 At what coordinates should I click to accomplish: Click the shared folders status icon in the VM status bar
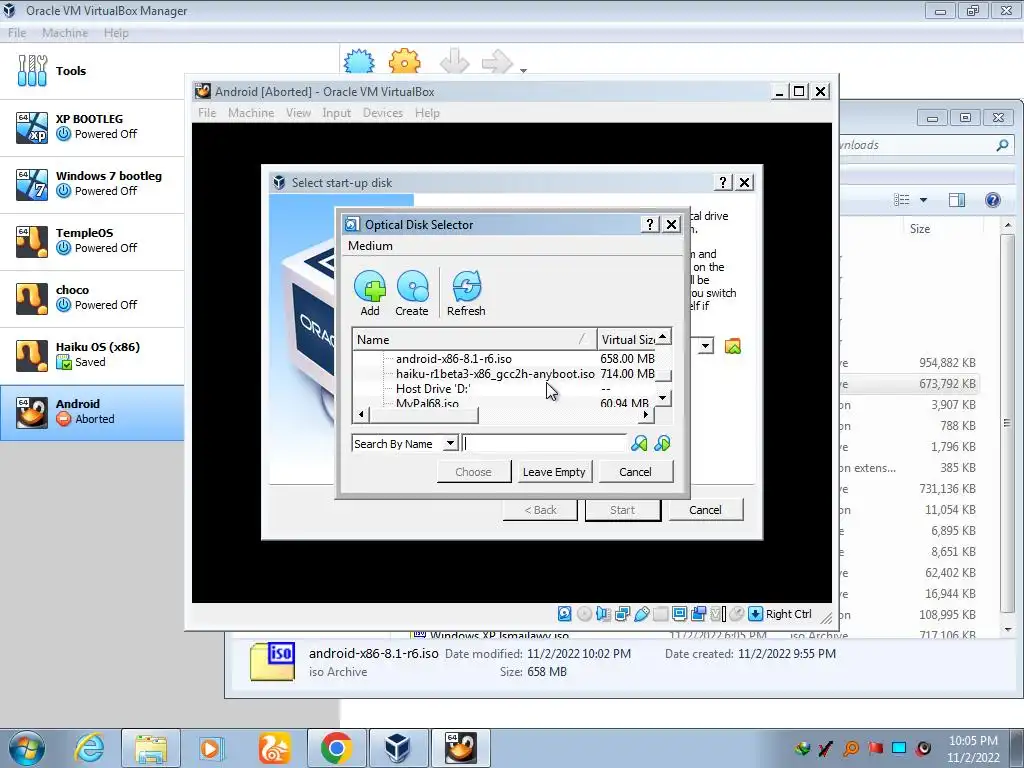tap(660, 614)
